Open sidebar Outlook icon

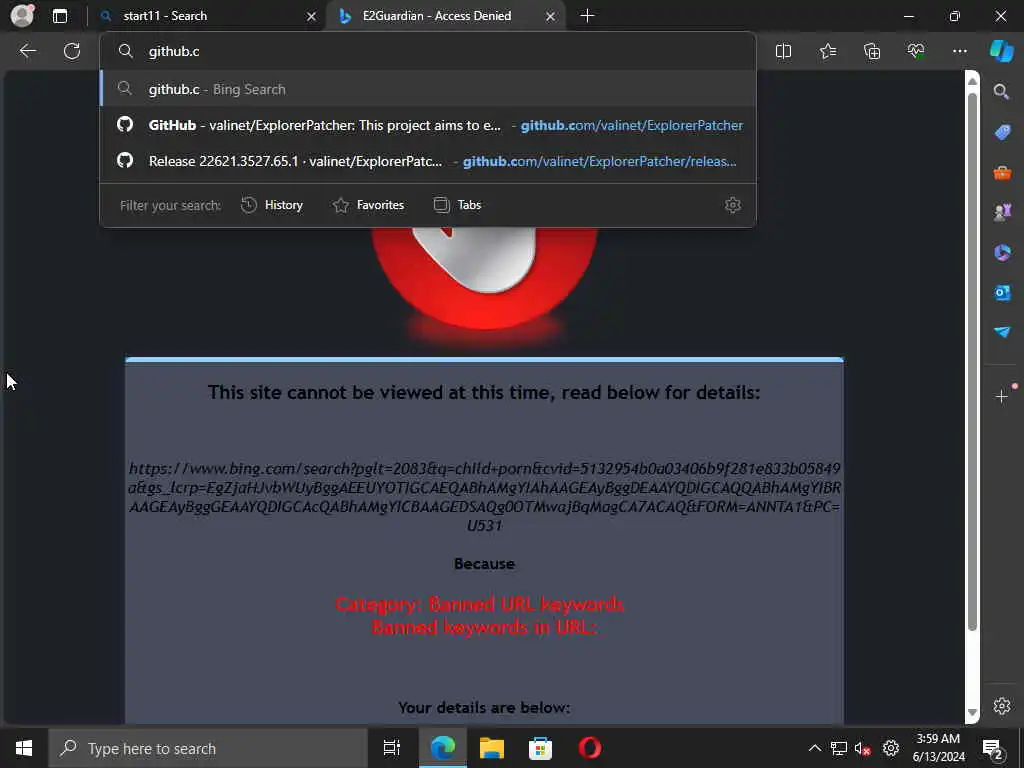1002,292
